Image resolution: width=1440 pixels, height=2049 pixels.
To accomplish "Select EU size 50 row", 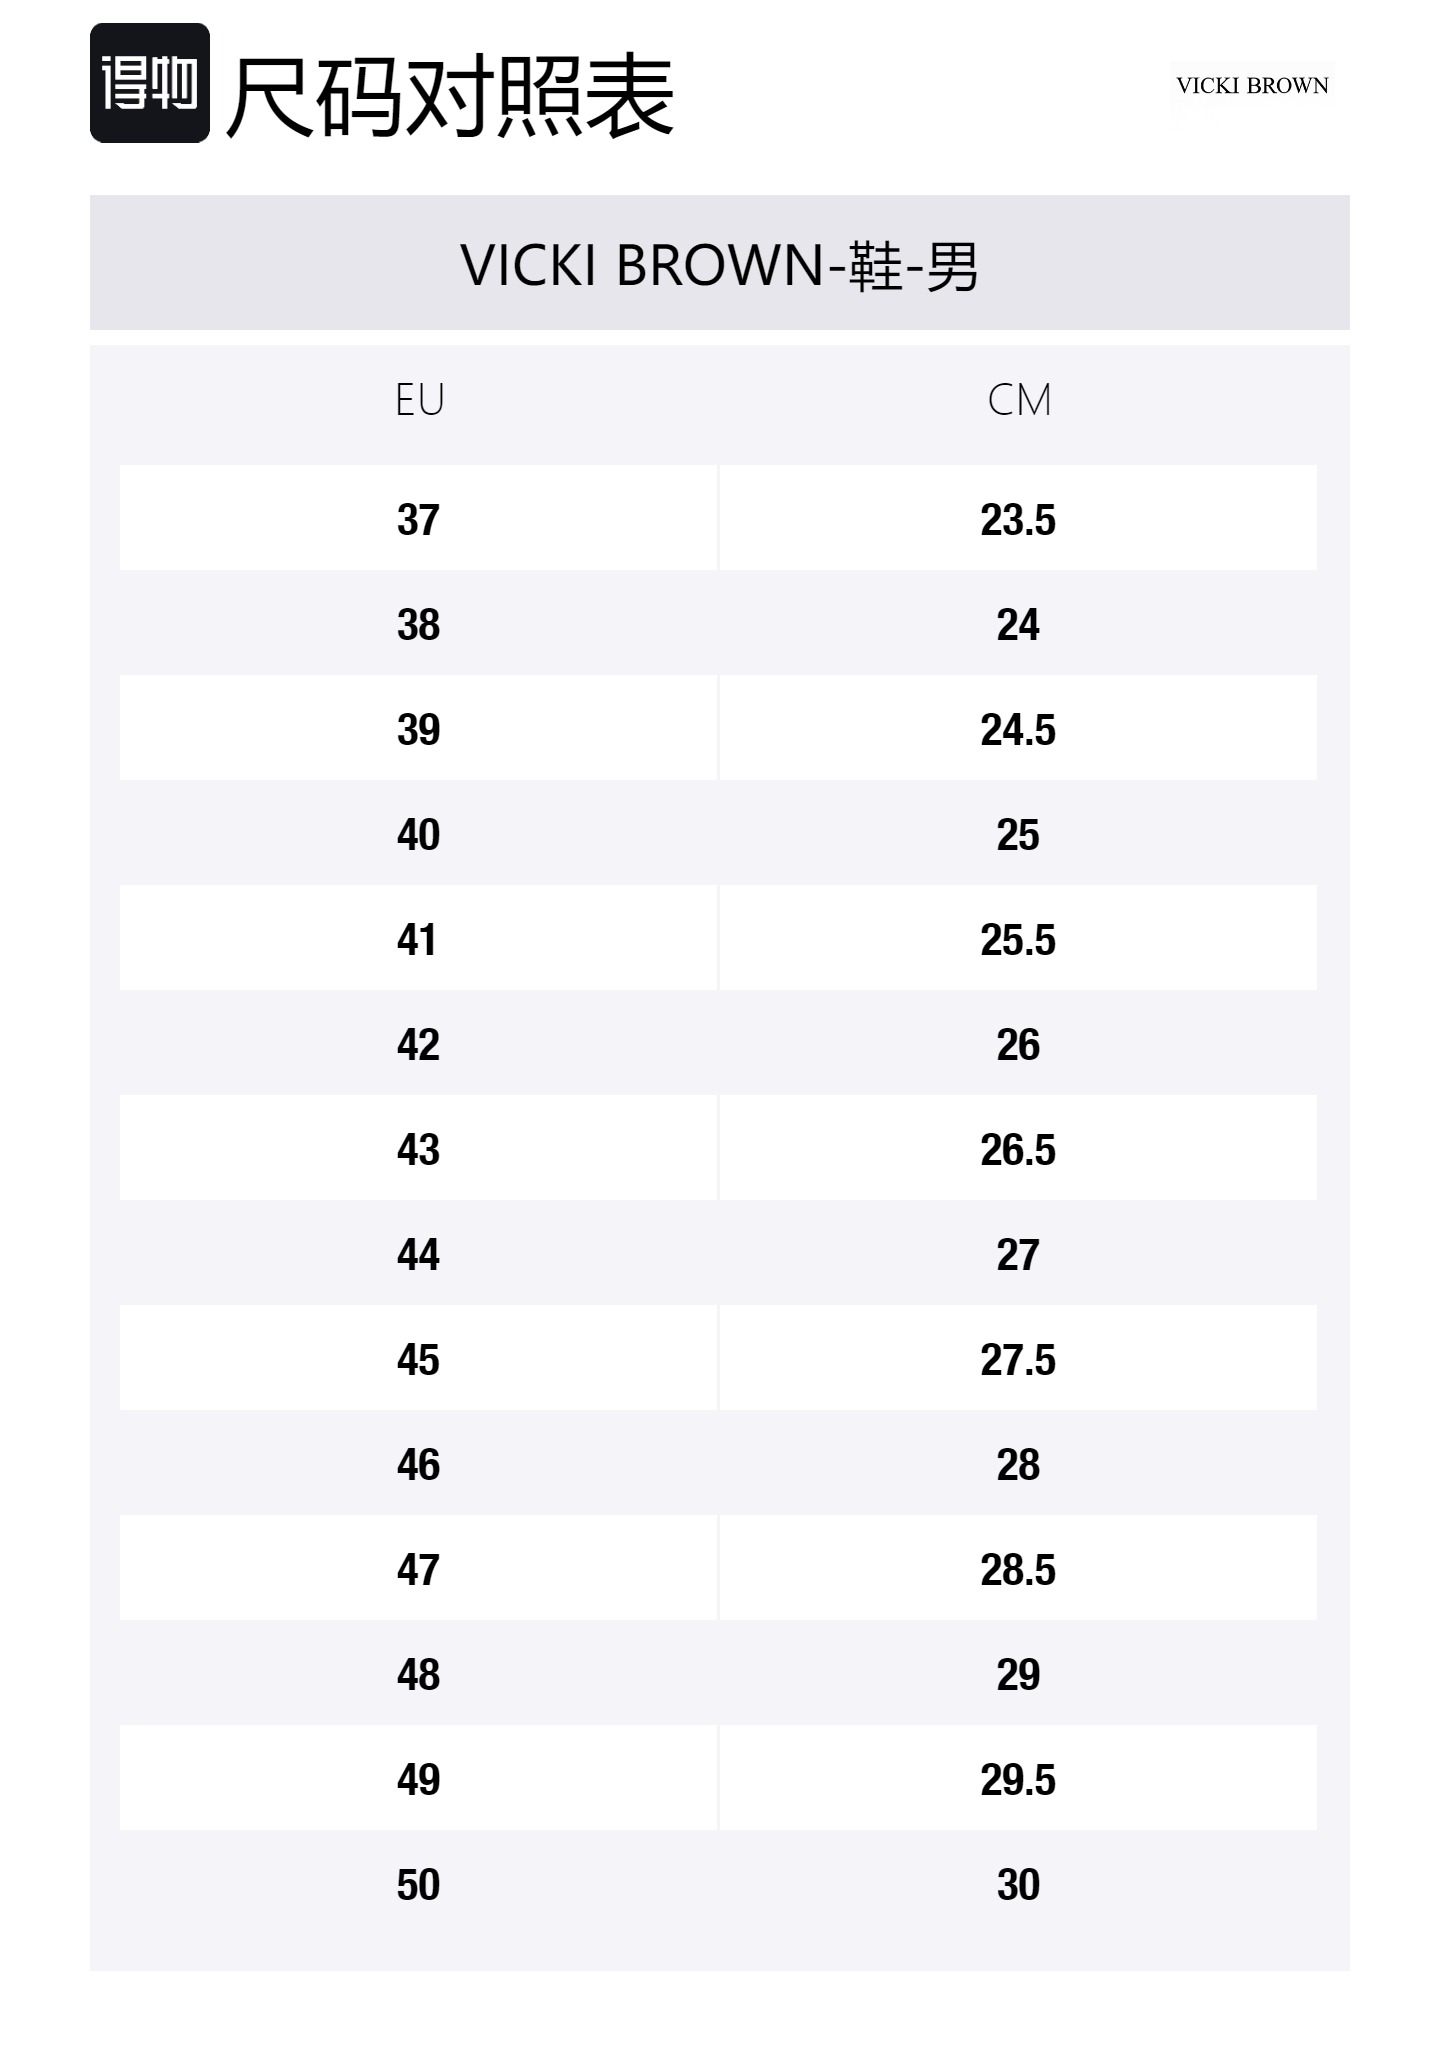I will tap(418, 1885).
